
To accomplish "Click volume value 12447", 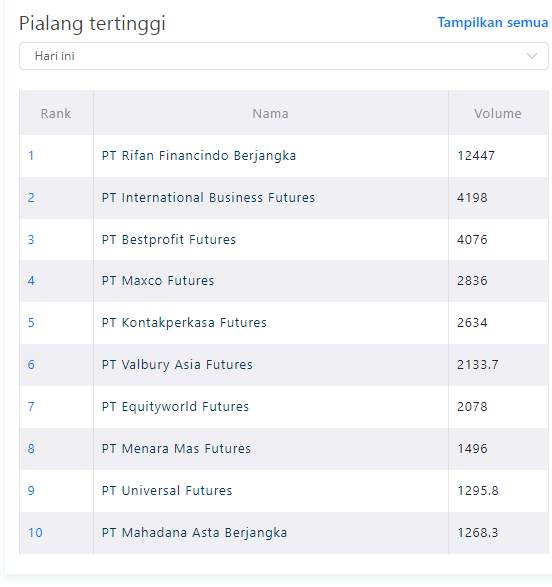I will pyautogui.click(x=476, y=155).
